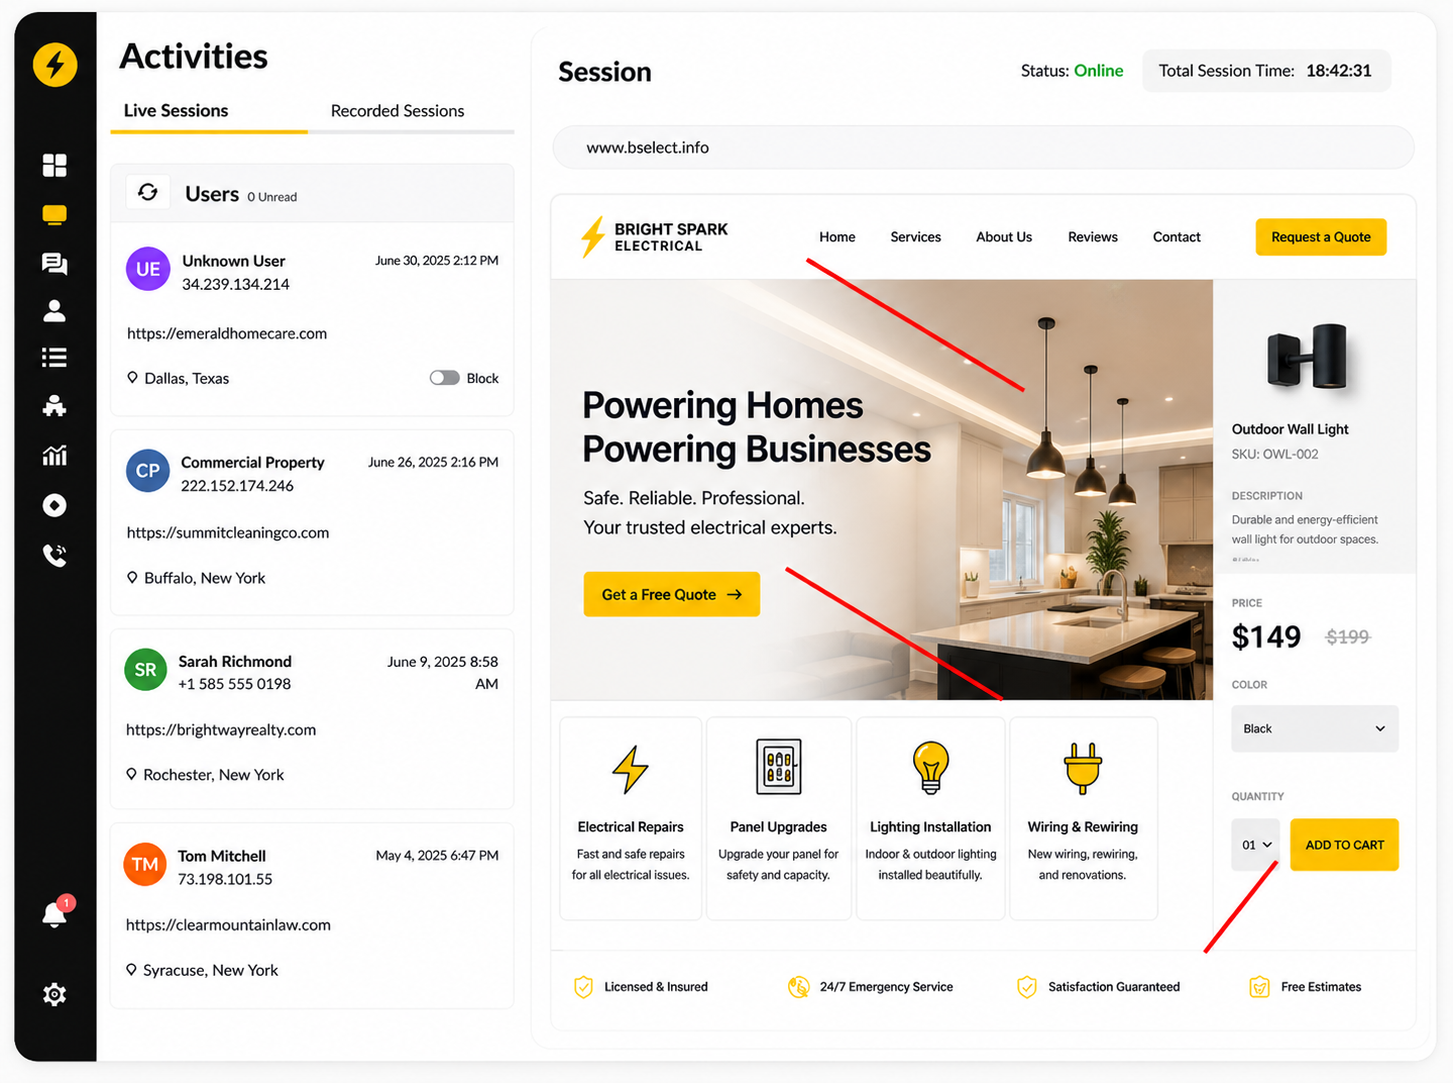Select the yellow monitor activities icon
1453x1083 pixels.
pos(55,215)
